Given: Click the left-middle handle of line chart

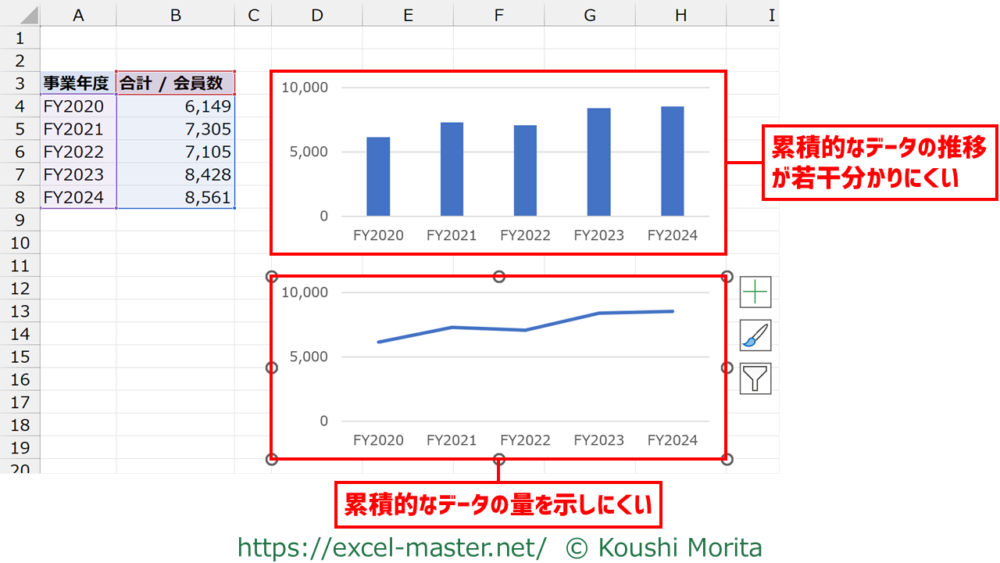Looking at the screenshot, I should (271, 368).
